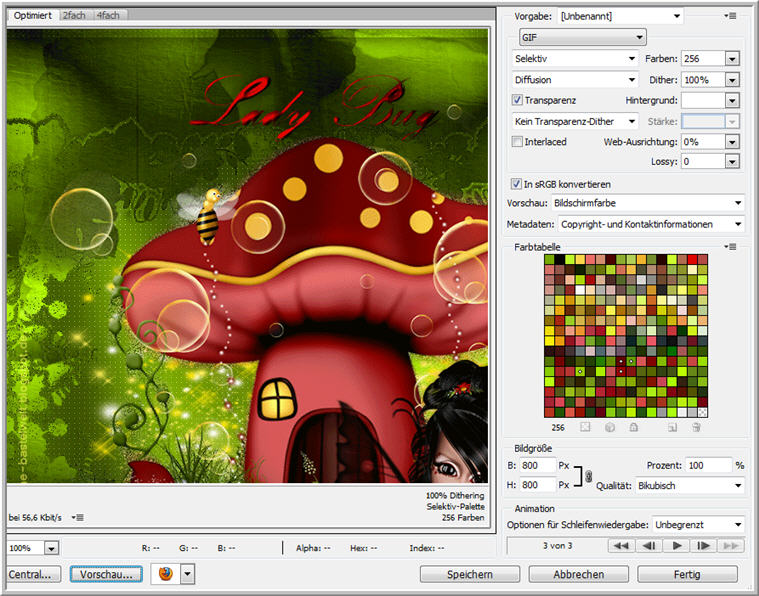Viewport: 759px width, 596px height.
Task: Click the 'Selektiv-Palette' info text
Action: 455,506
